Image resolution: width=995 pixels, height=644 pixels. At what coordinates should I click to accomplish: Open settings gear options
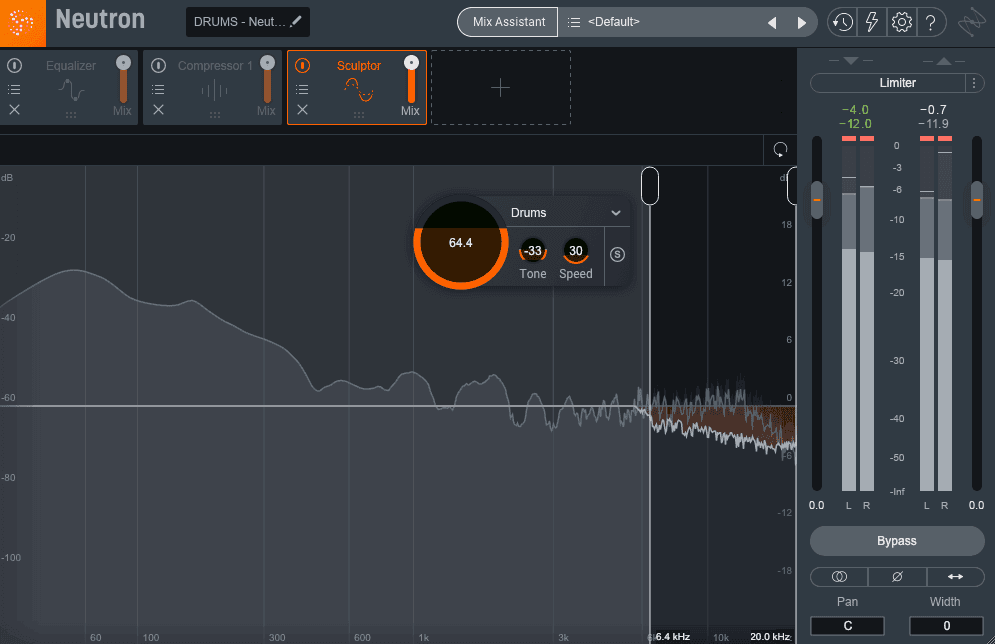902,23
